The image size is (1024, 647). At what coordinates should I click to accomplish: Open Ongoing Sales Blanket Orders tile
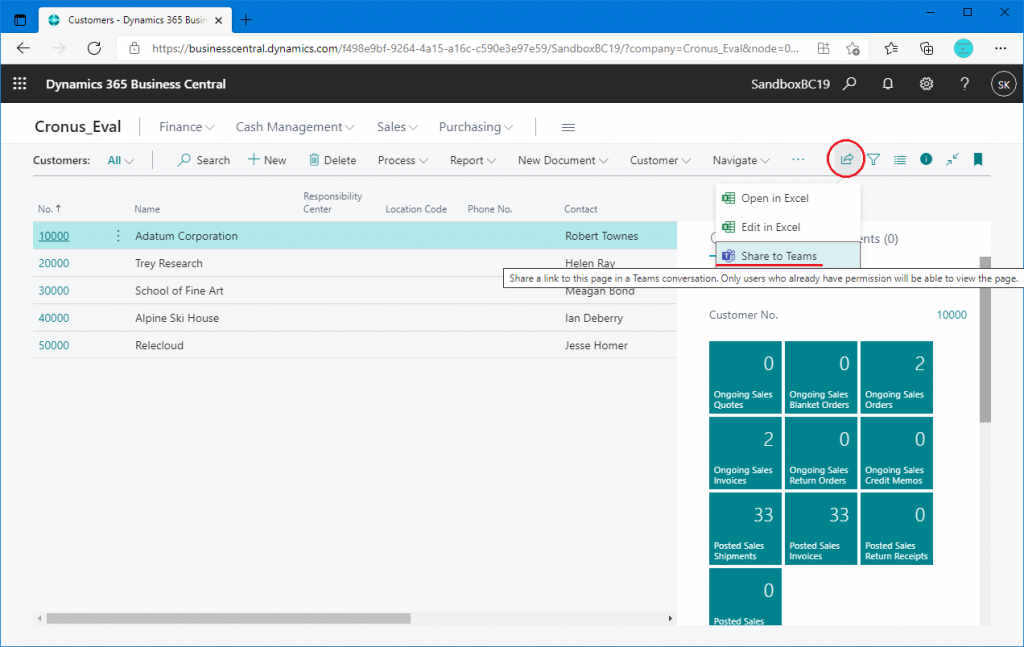point(821,377)
